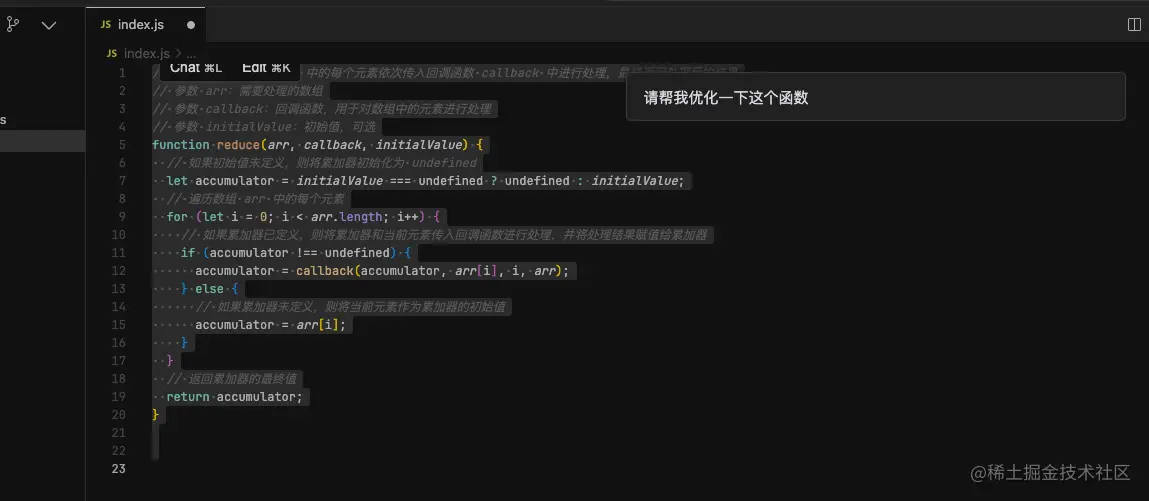
Task: Click the accumulator = callback(...) line
Action: (x=382, y=271)
